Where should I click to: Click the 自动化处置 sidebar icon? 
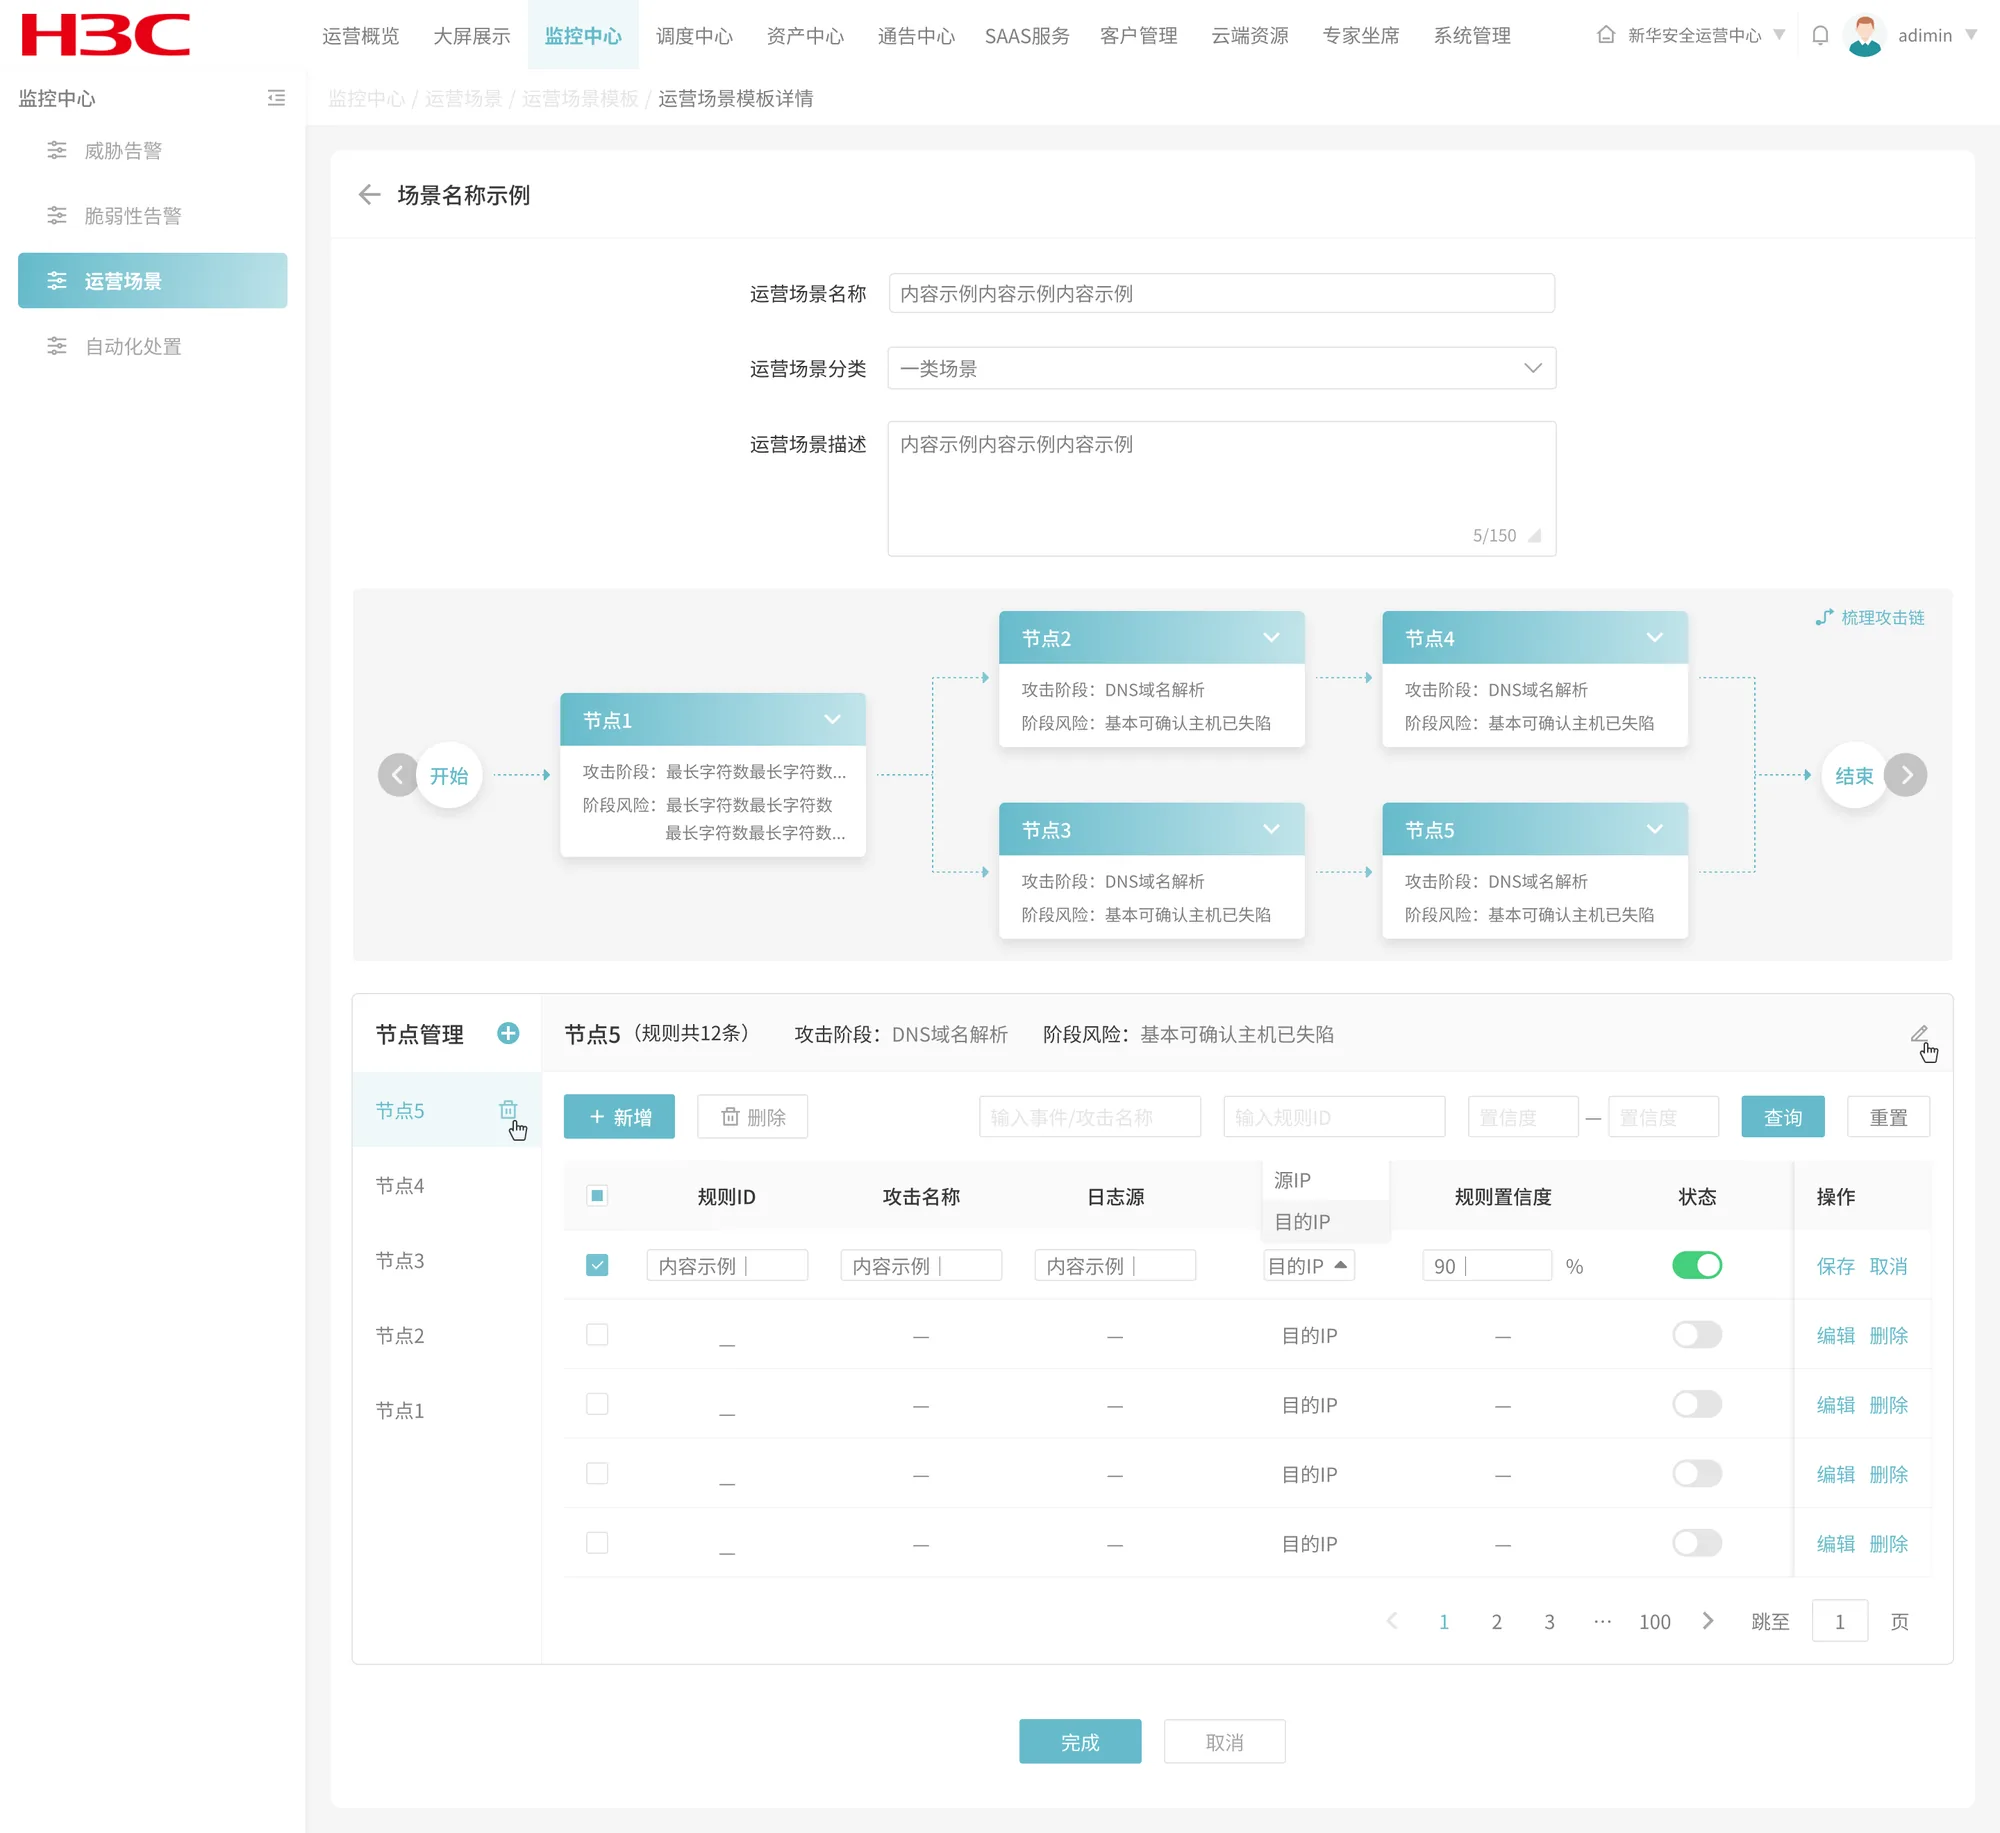(x=57, y=346)
